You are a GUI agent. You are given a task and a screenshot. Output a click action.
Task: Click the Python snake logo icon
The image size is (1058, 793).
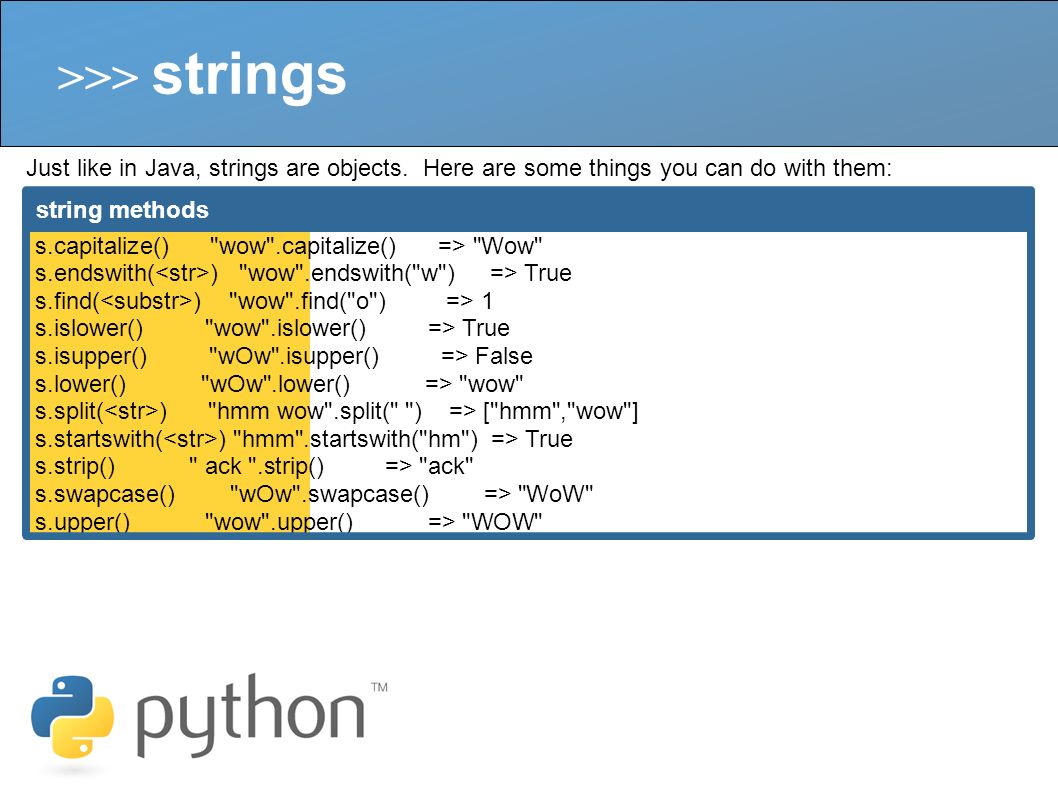click(72, 717)
